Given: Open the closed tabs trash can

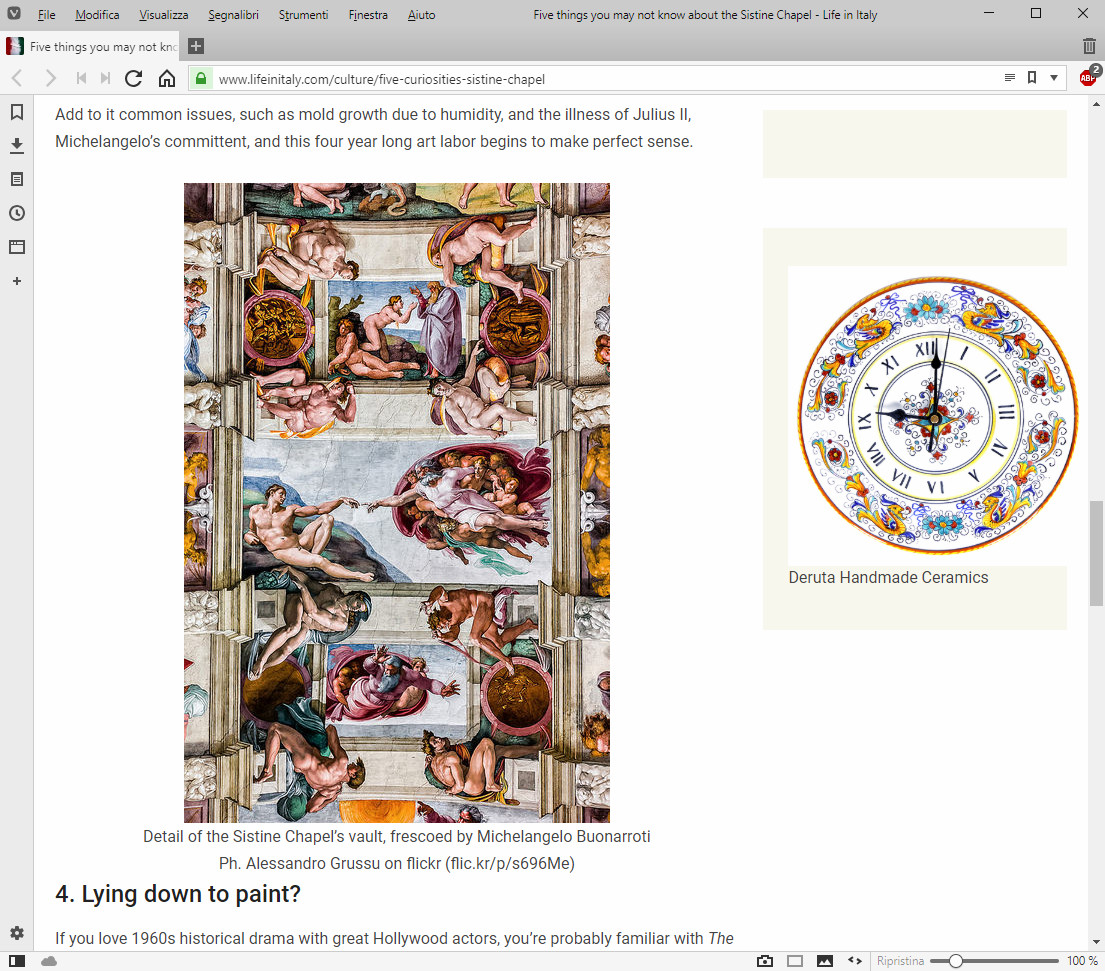Looking at the screenshot, I should click(1089, 47).
